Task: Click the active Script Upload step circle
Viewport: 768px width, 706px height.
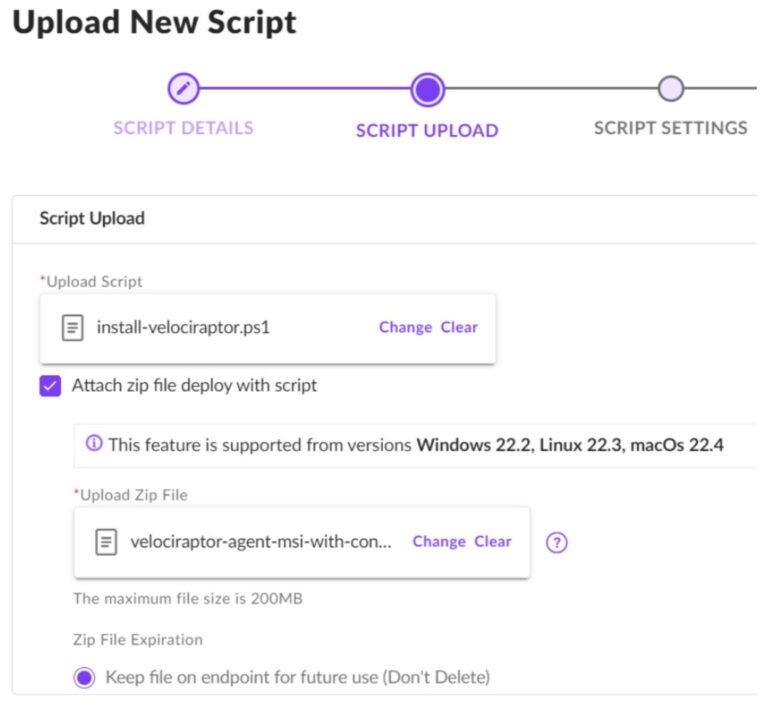Action: 427,90
